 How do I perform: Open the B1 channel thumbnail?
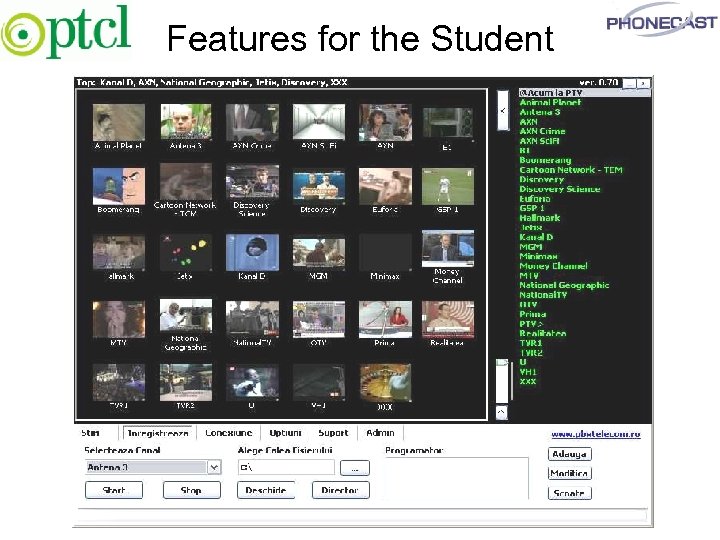(448, 123)
